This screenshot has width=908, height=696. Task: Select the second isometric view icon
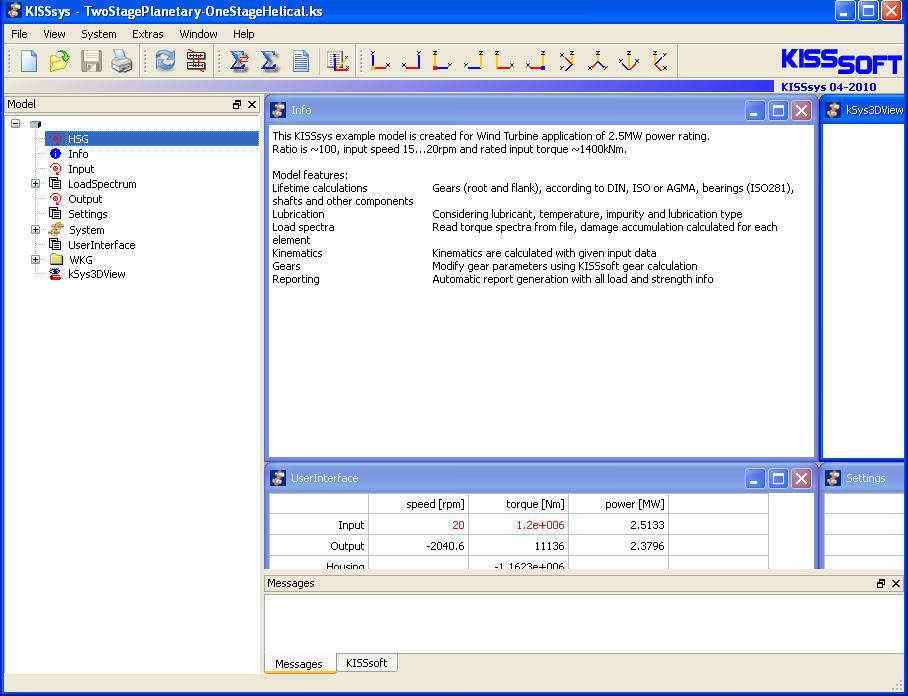point(598,61)
